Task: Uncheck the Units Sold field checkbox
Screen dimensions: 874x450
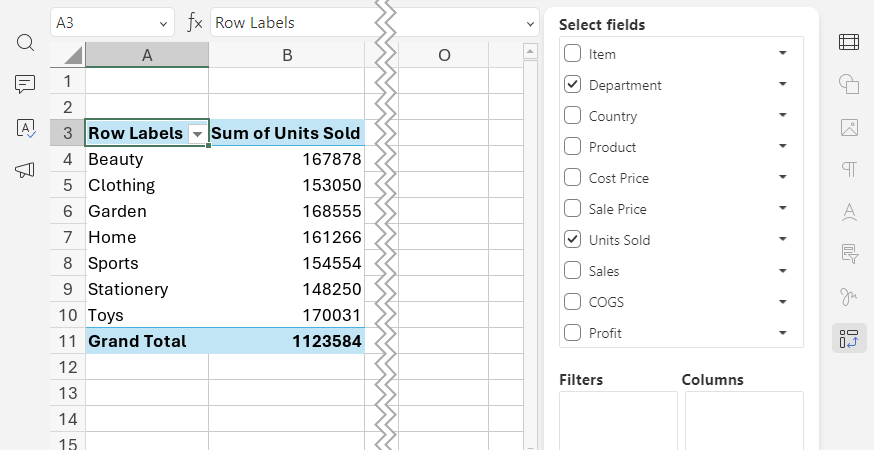Action: [x=572, y=240]
